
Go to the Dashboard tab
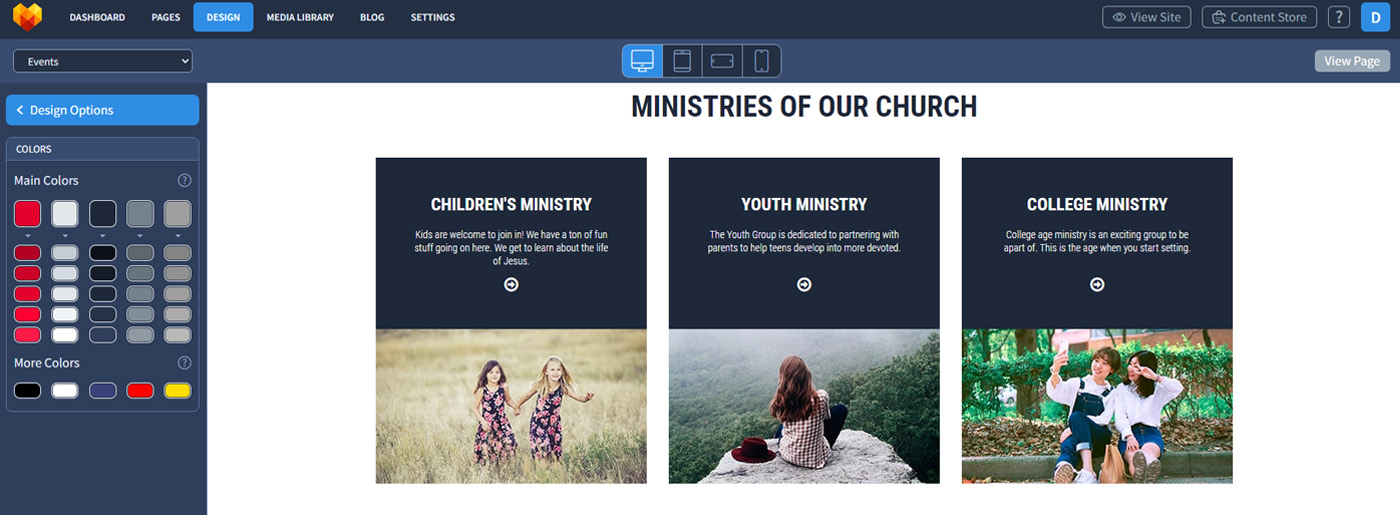pyautogui.click(x=97, y=17)
